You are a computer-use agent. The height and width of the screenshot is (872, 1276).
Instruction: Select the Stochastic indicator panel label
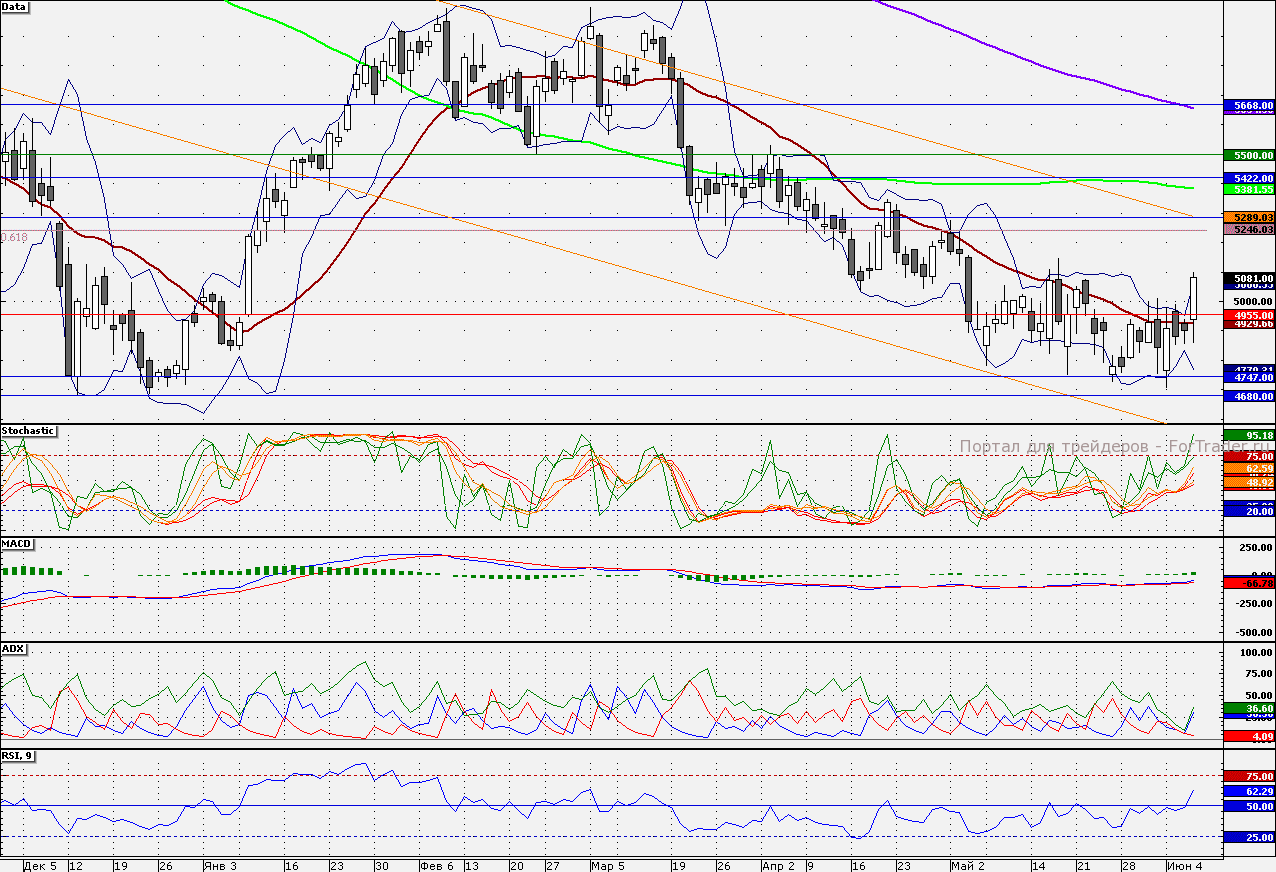click(x=29, y=431)
